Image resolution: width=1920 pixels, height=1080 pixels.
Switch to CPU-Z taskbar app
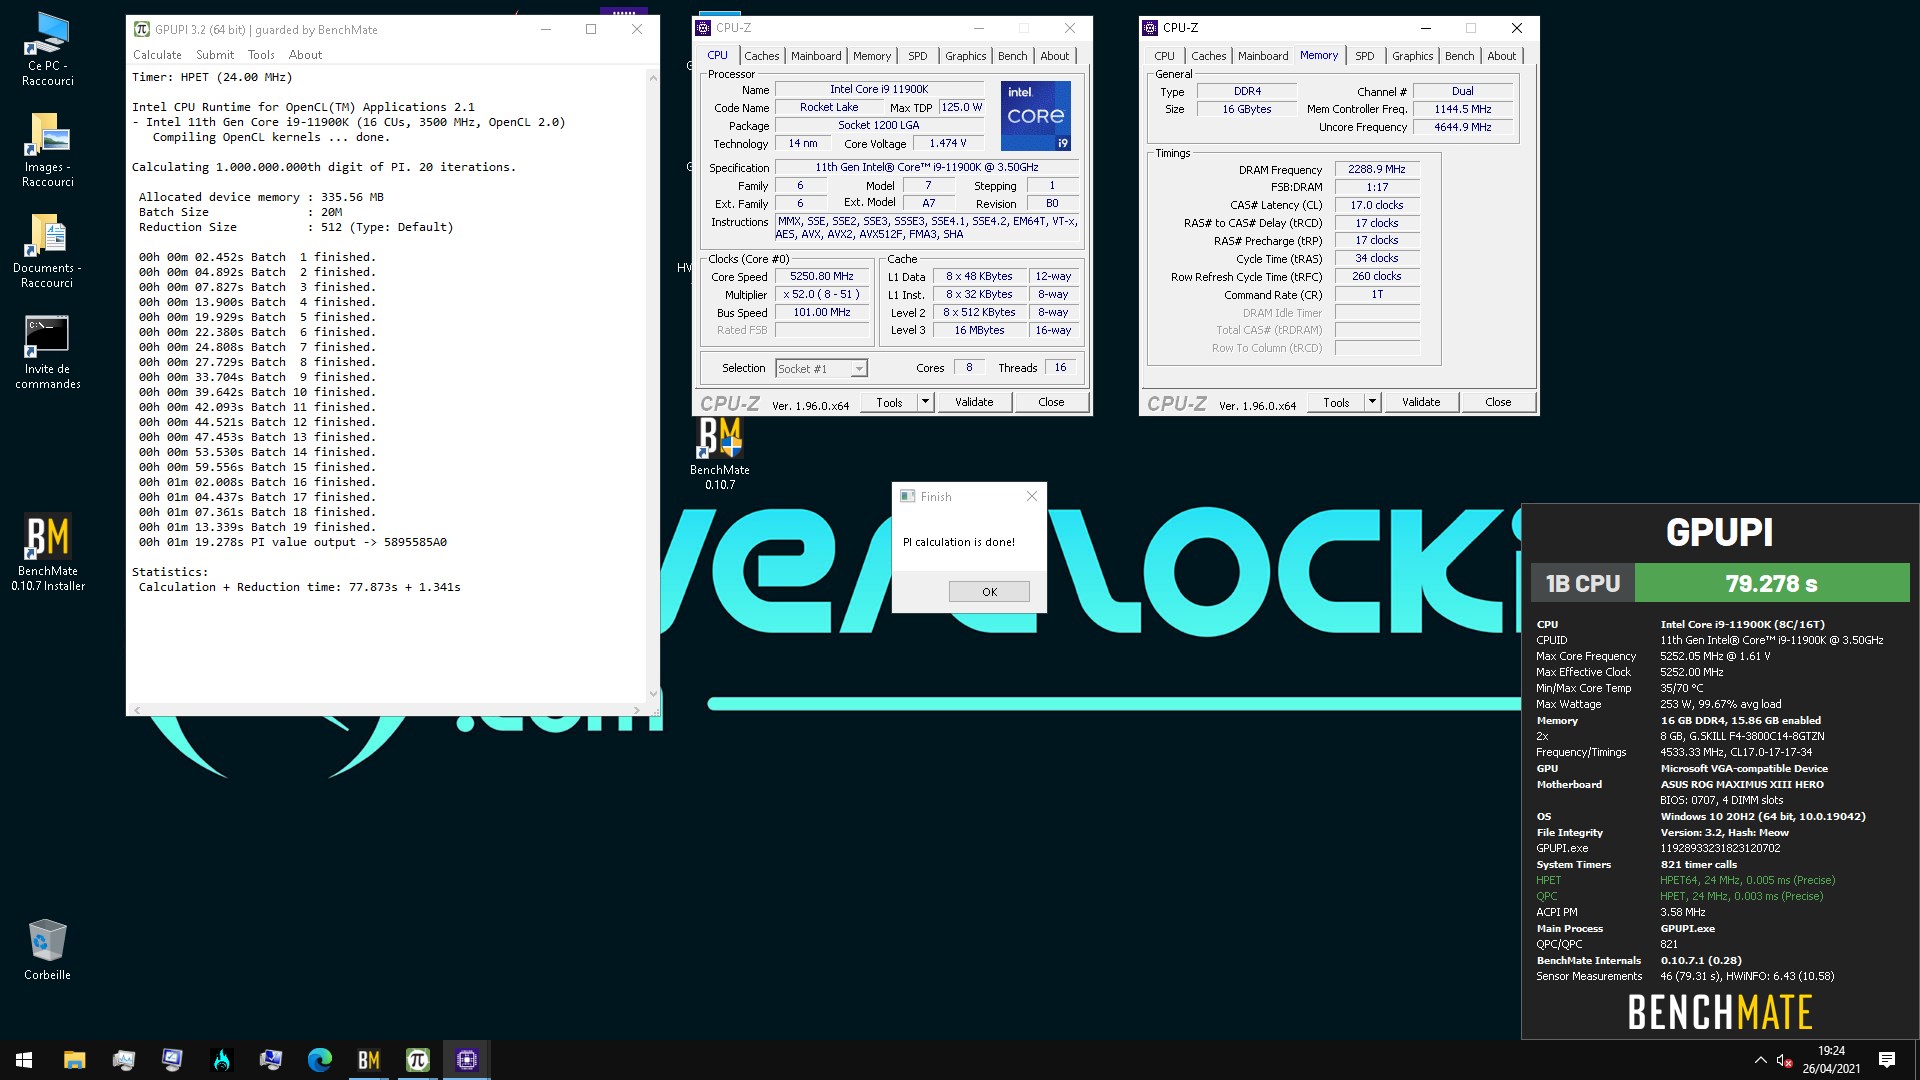click(x=466, y=1060)
